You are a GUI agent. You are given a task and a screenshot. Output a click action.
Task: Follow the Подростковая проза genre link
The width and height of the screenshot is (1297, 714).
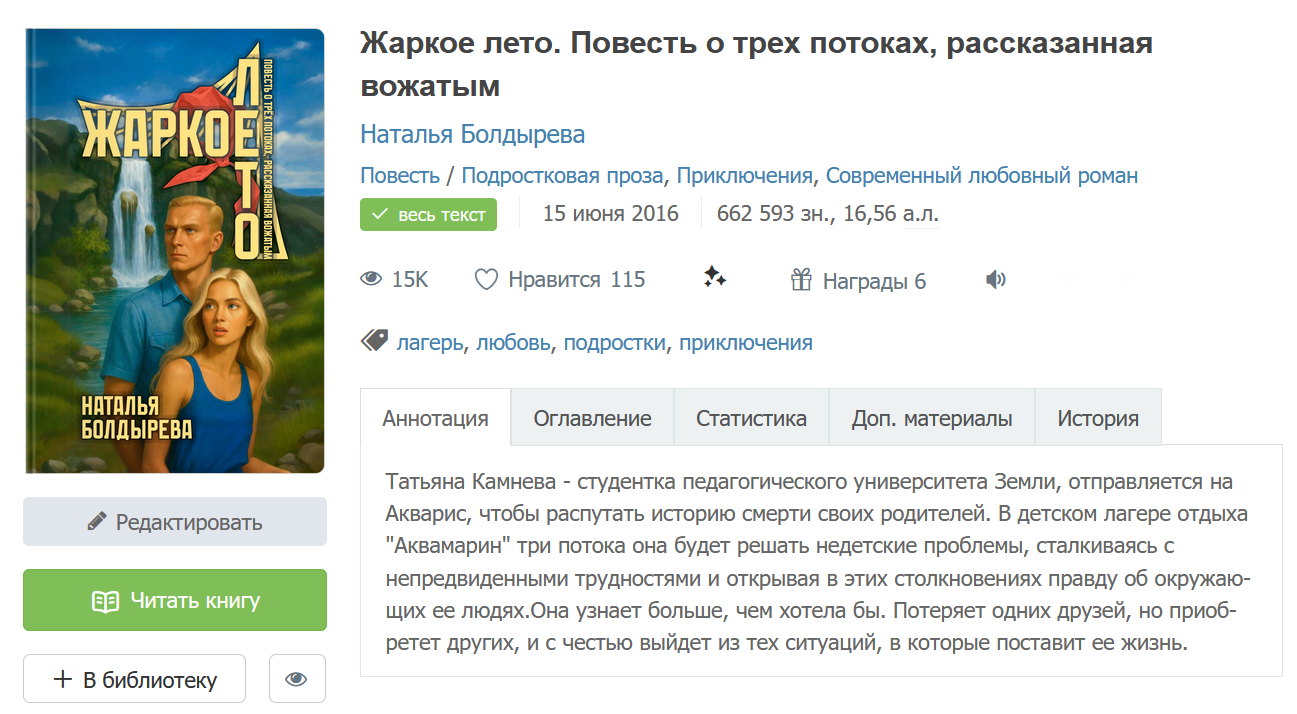coord(562,176)
